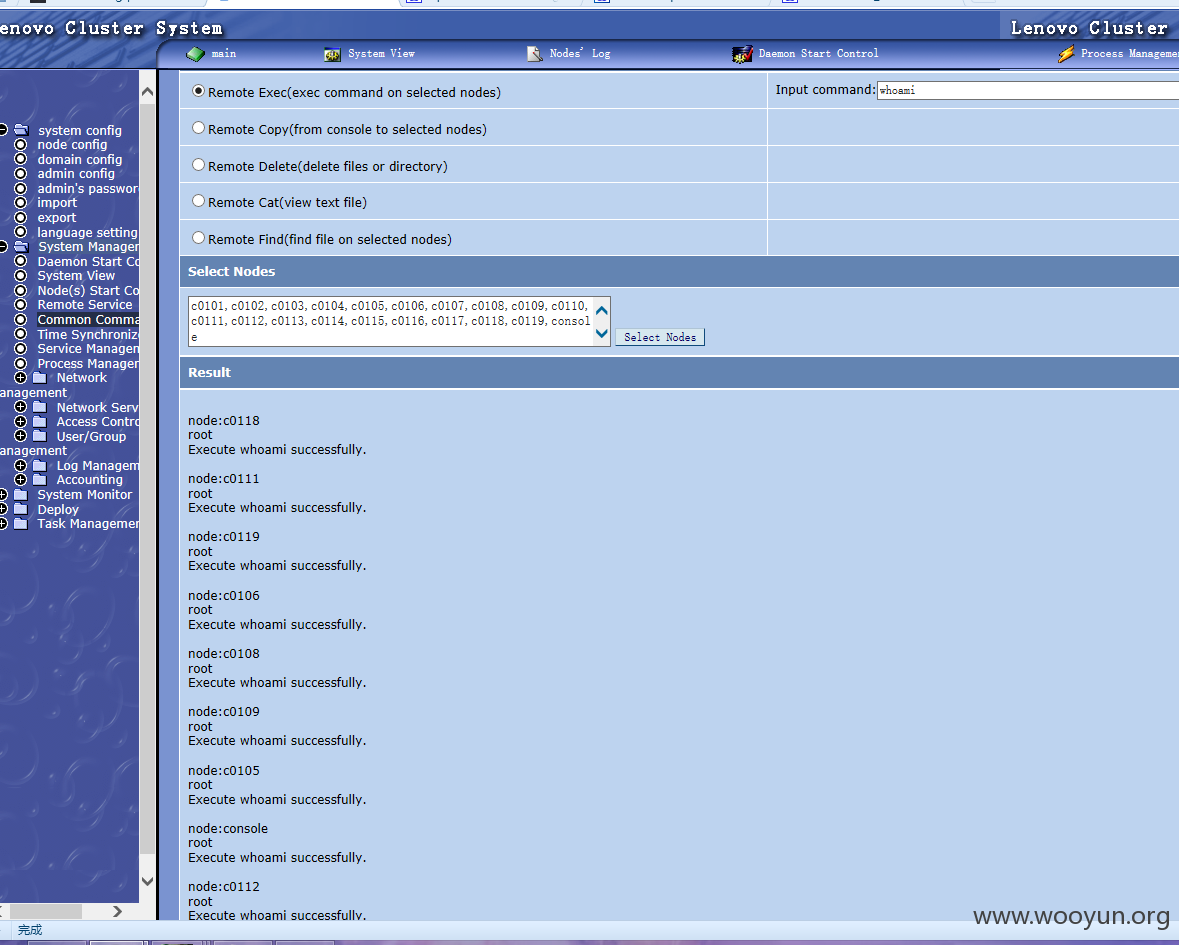Select the Remote Find radio button
The image size is (1179, 945).
point(199,238)
